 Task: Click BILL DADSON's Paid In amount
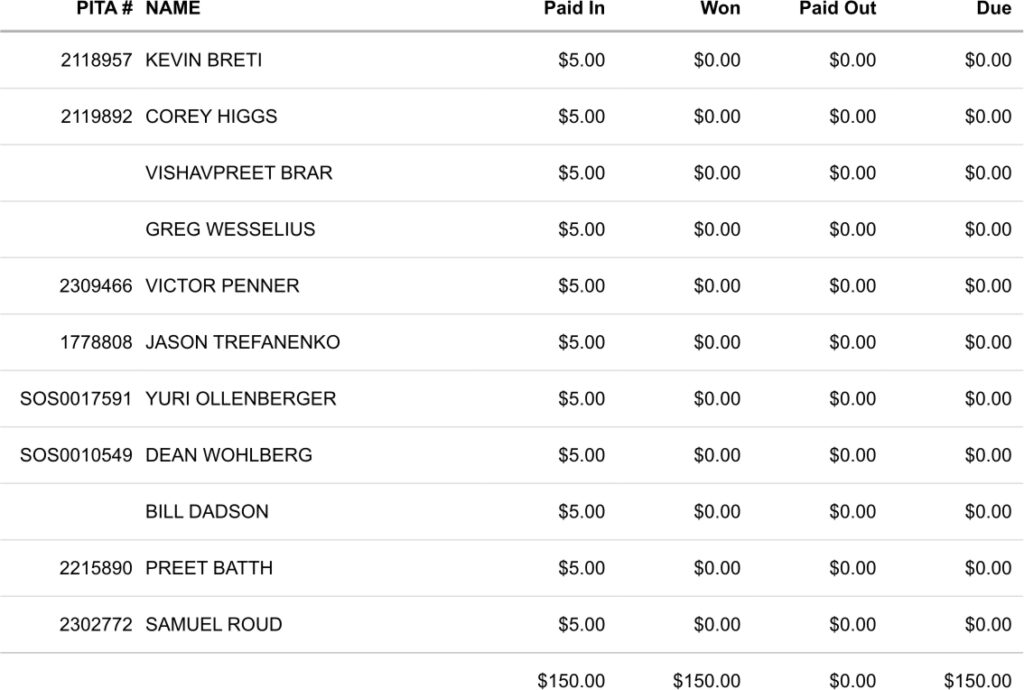click(x=581, y=512)
